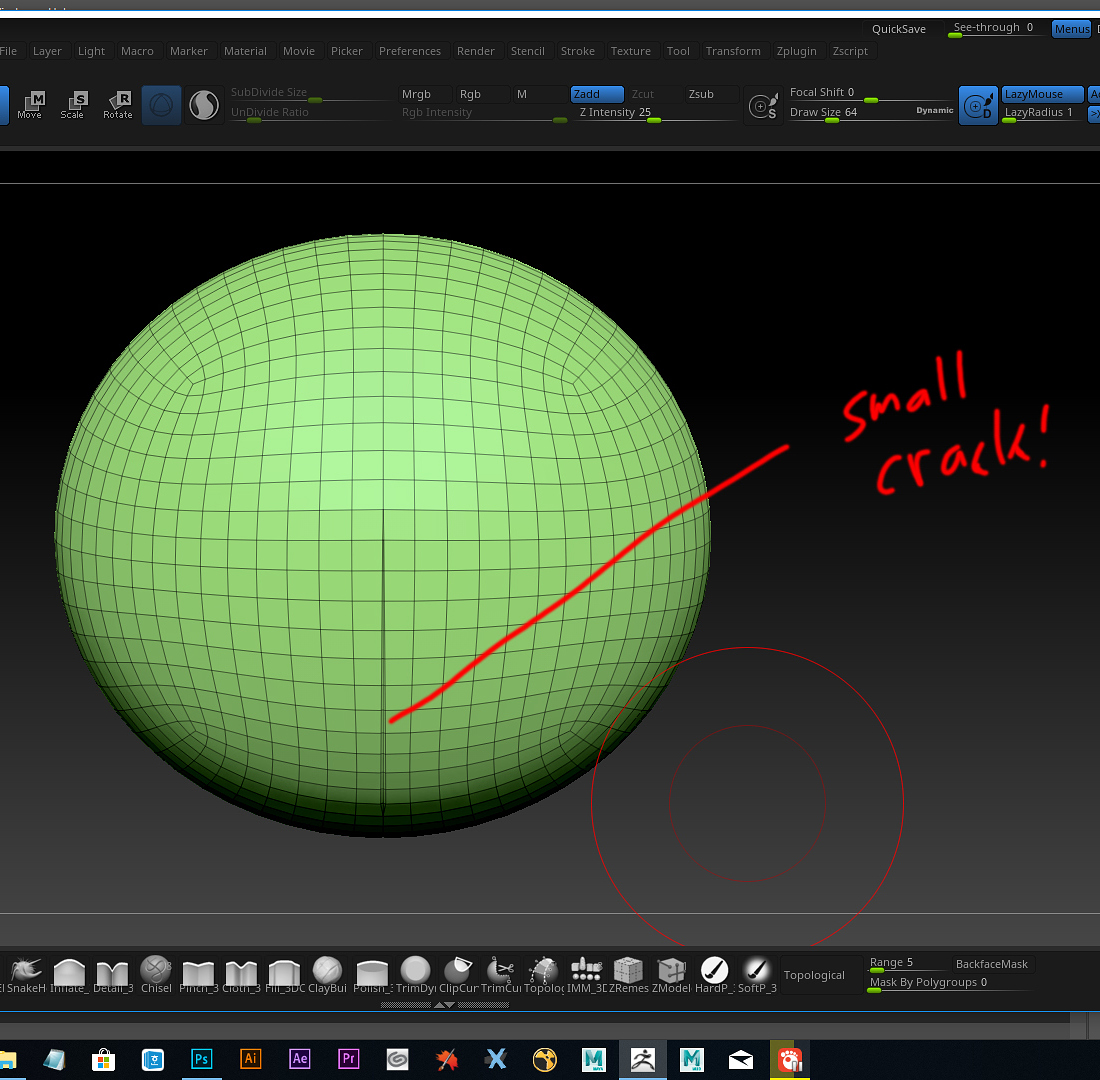
Task: Select the ClipCurve brush
Action: 458,975
